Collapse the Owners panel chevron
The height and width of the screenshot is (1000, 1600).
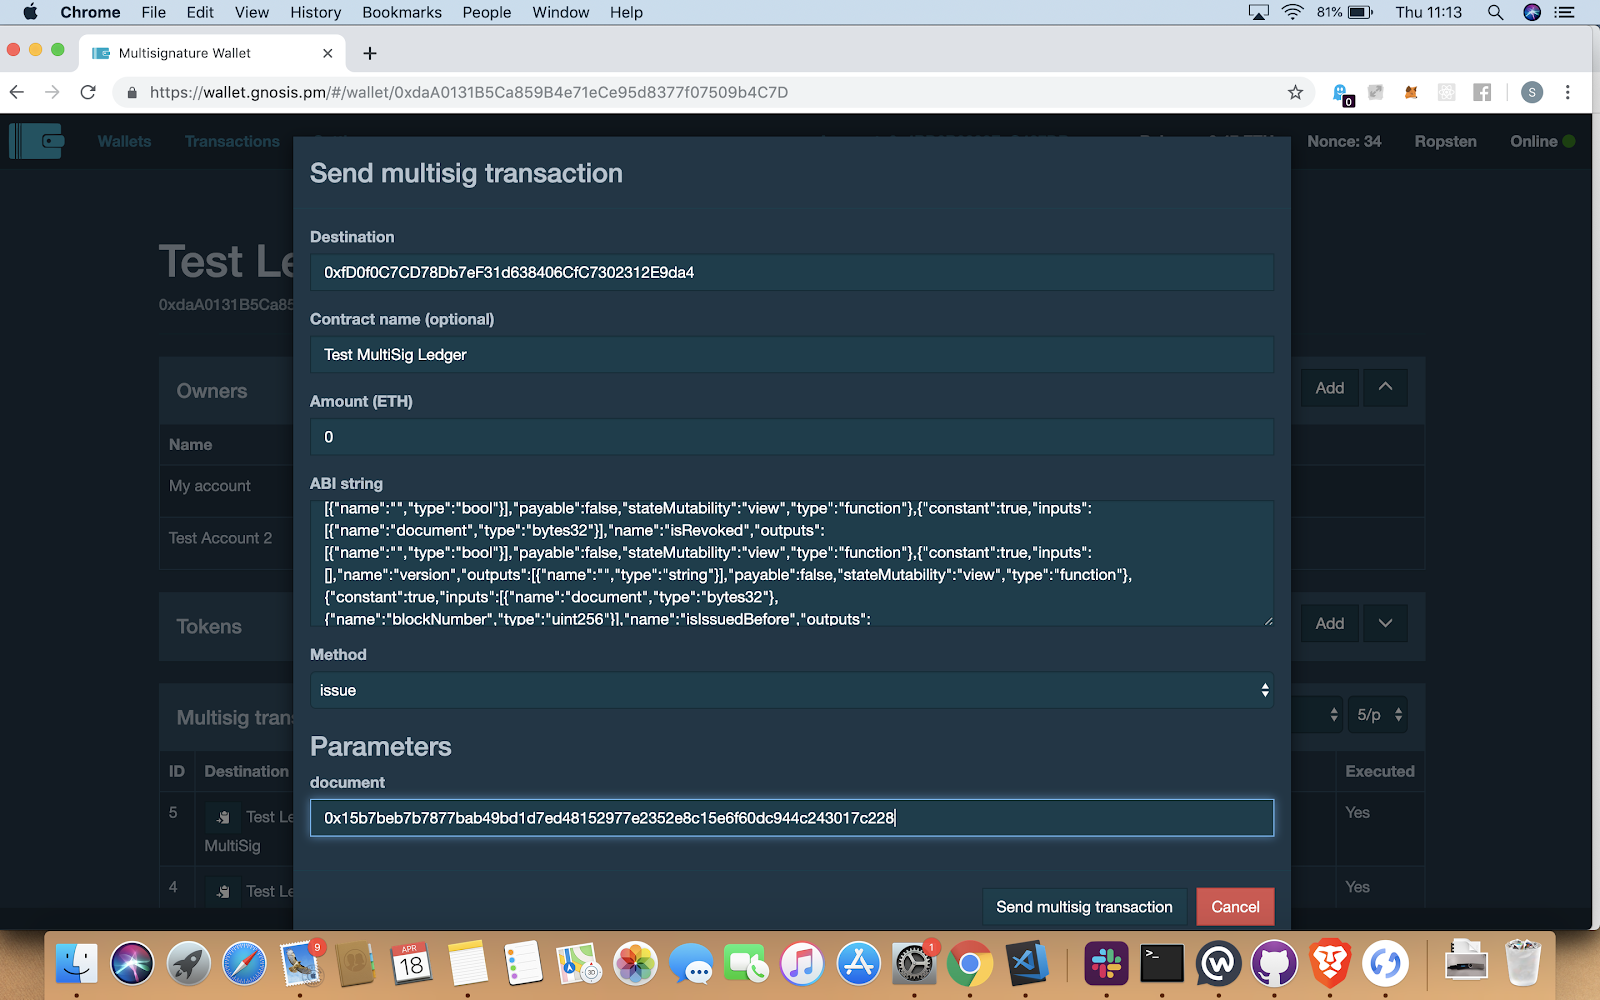[x=1385, y=388]
